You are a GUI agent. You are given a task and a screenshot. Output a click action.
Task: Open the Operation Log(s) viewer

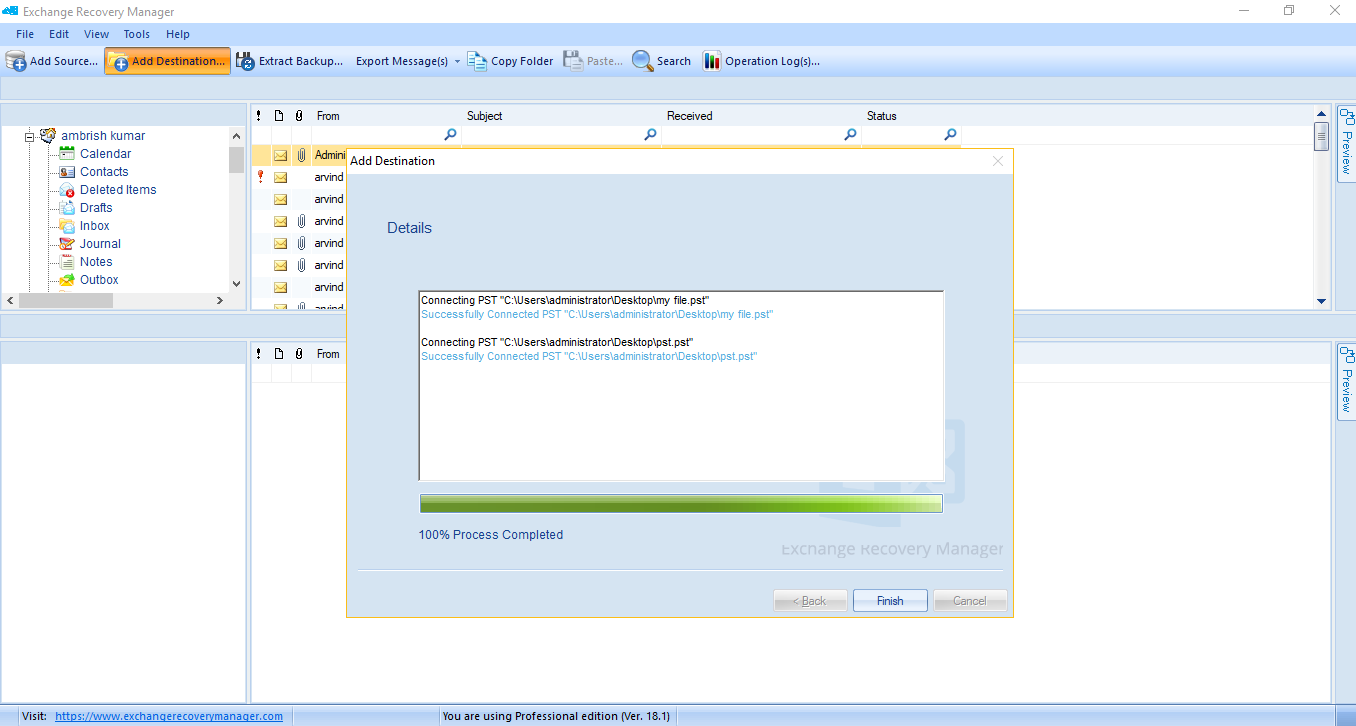tap(761, 61)
